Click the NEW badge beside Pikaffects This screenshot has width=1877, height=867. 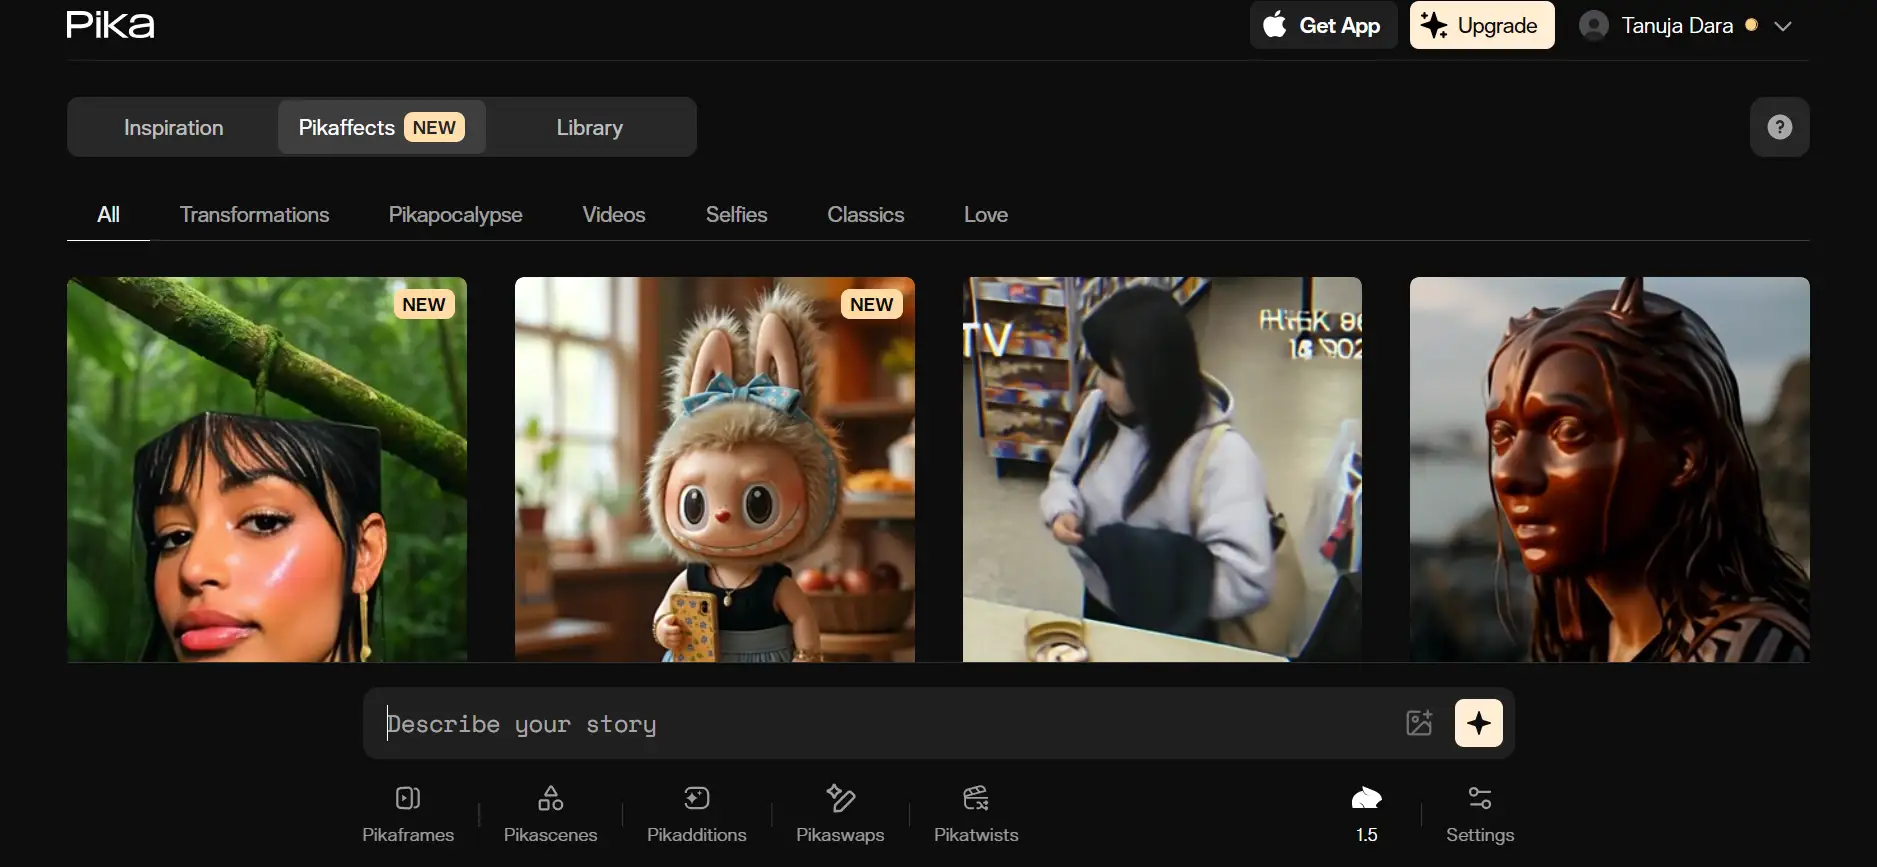pos(434,127)
